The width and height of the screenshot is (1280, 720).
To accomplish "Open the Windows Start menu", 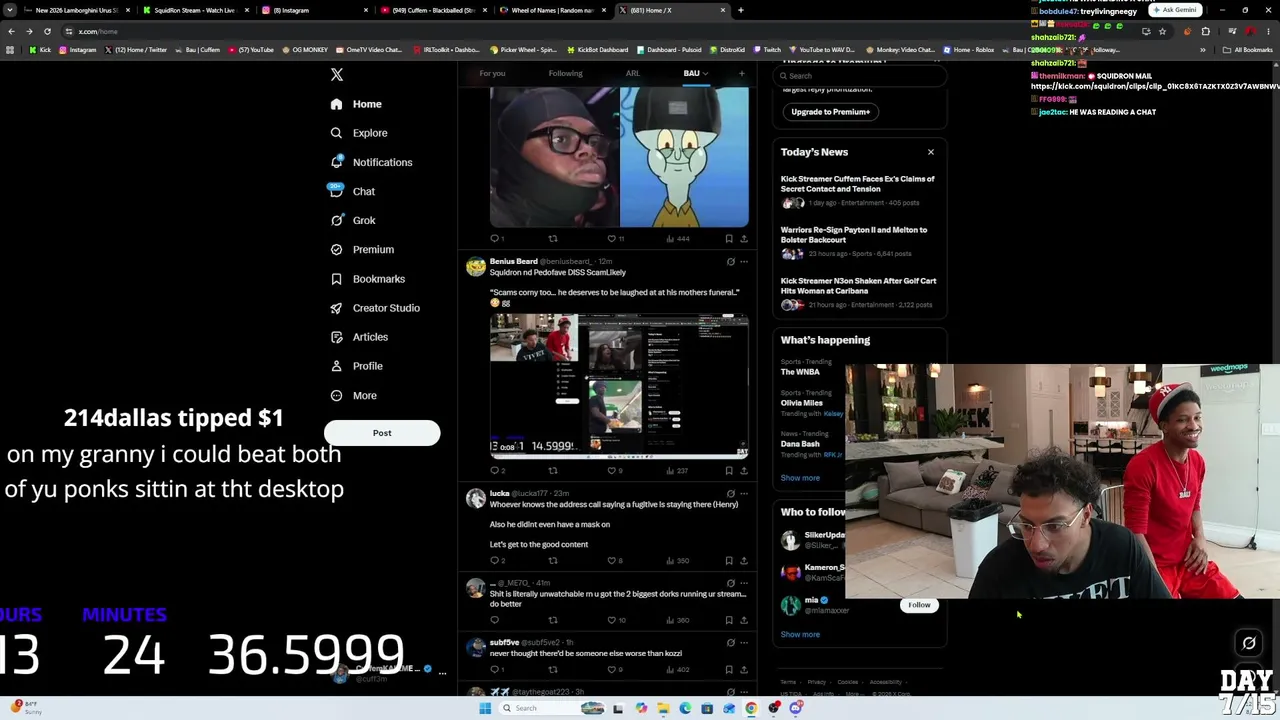I will [x=485, y=708].
